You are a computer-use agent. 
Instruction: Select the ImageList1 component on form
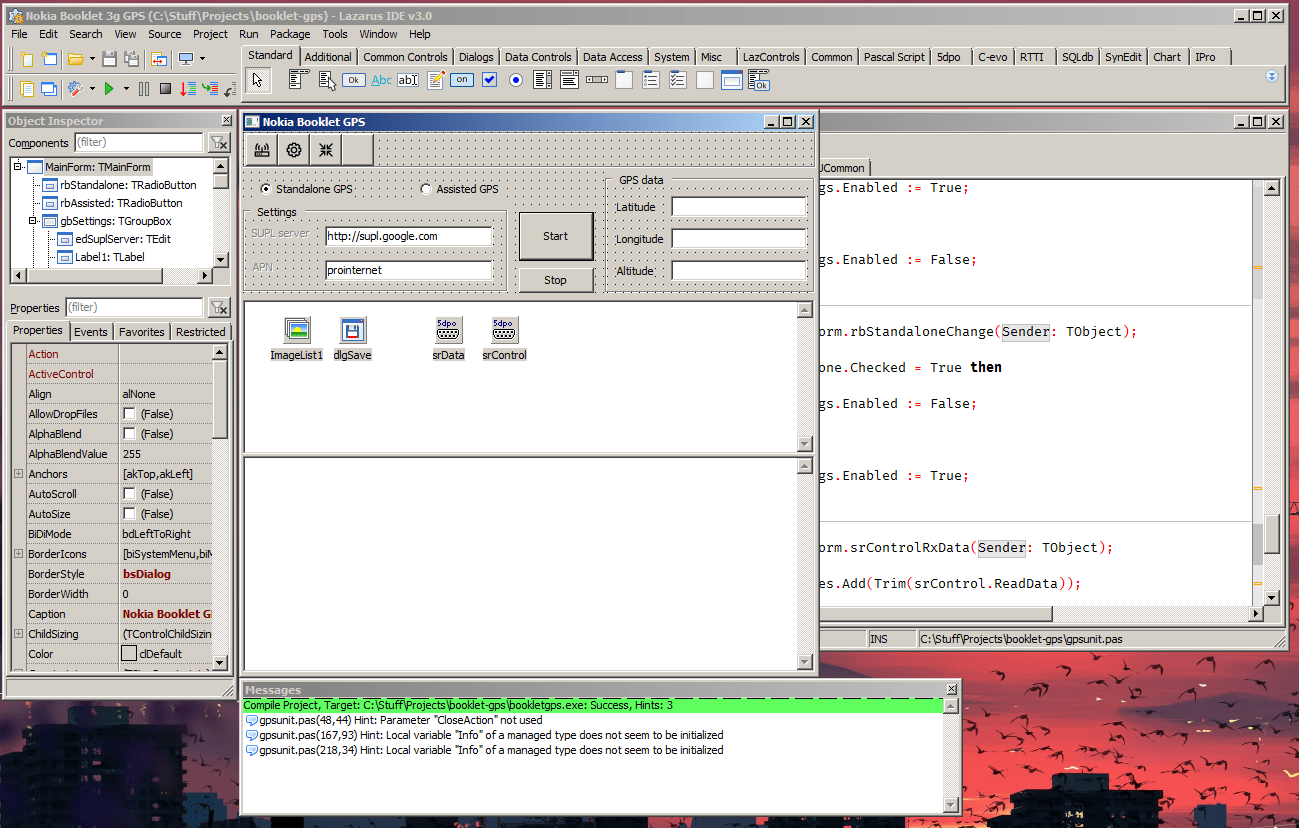pyautogui.click(x=297, y=330)
